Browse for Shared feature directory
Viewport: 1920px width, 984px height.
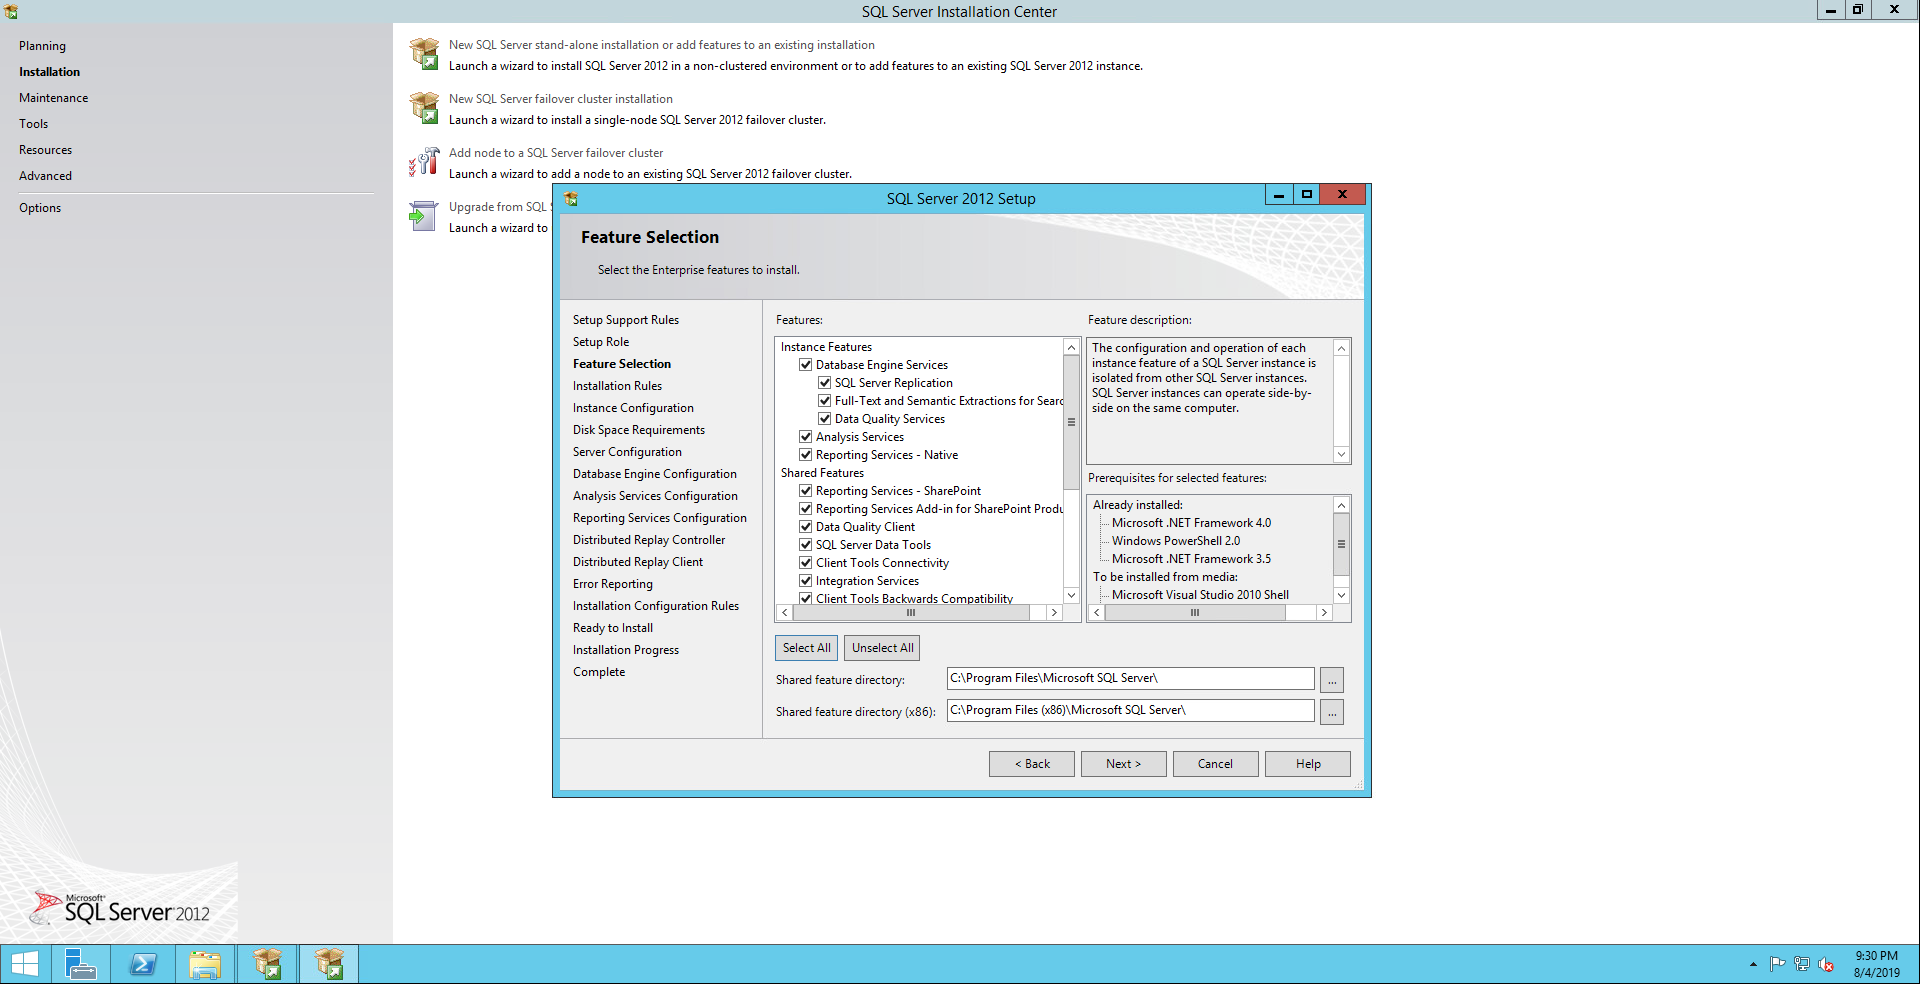tap(1331, 680)
